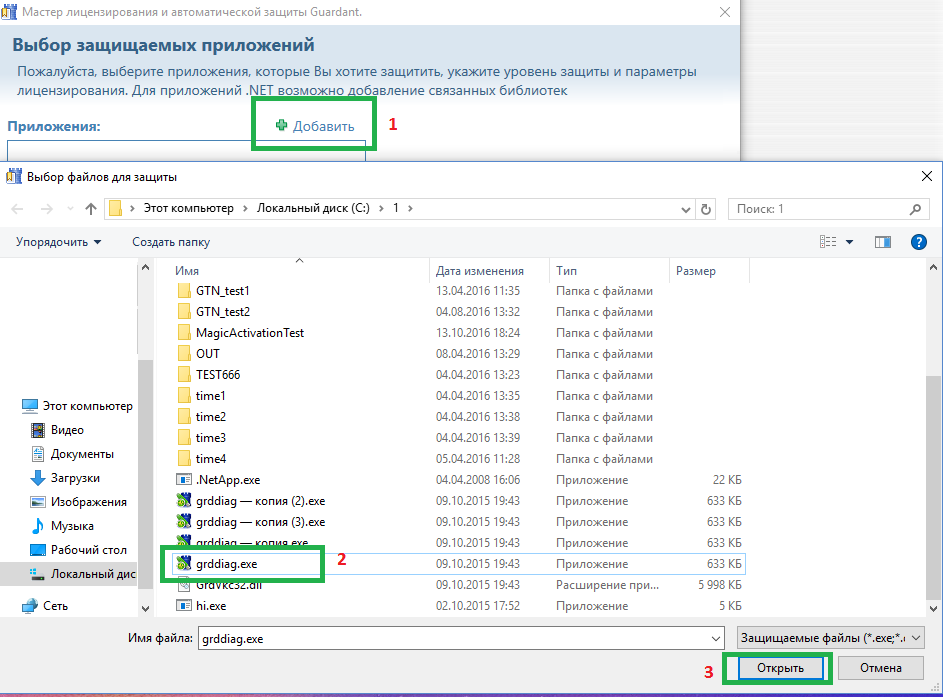943x697 pixels.
Task: Toggle the preview pane icon
Action: click(882, 242)
